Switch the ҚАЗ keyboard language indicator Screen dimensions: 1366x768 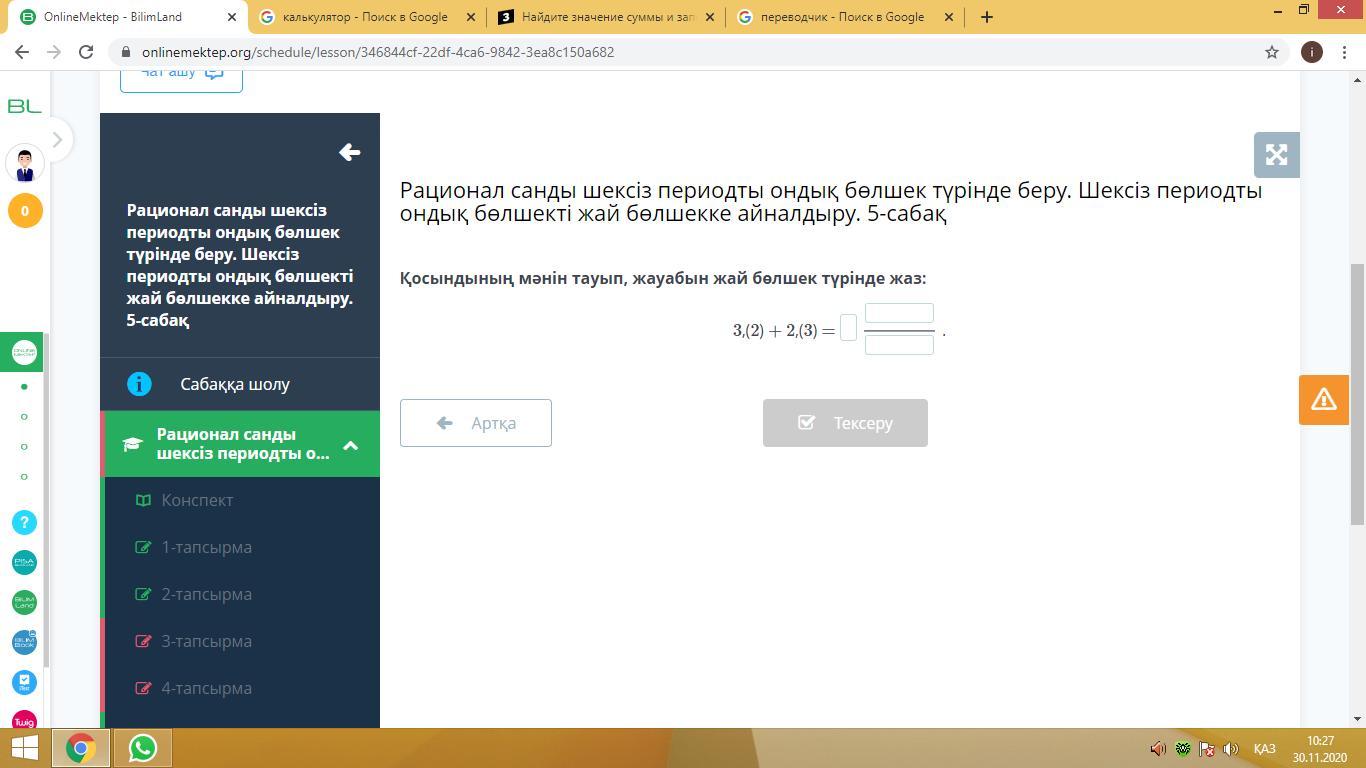tap(1264, 748)
